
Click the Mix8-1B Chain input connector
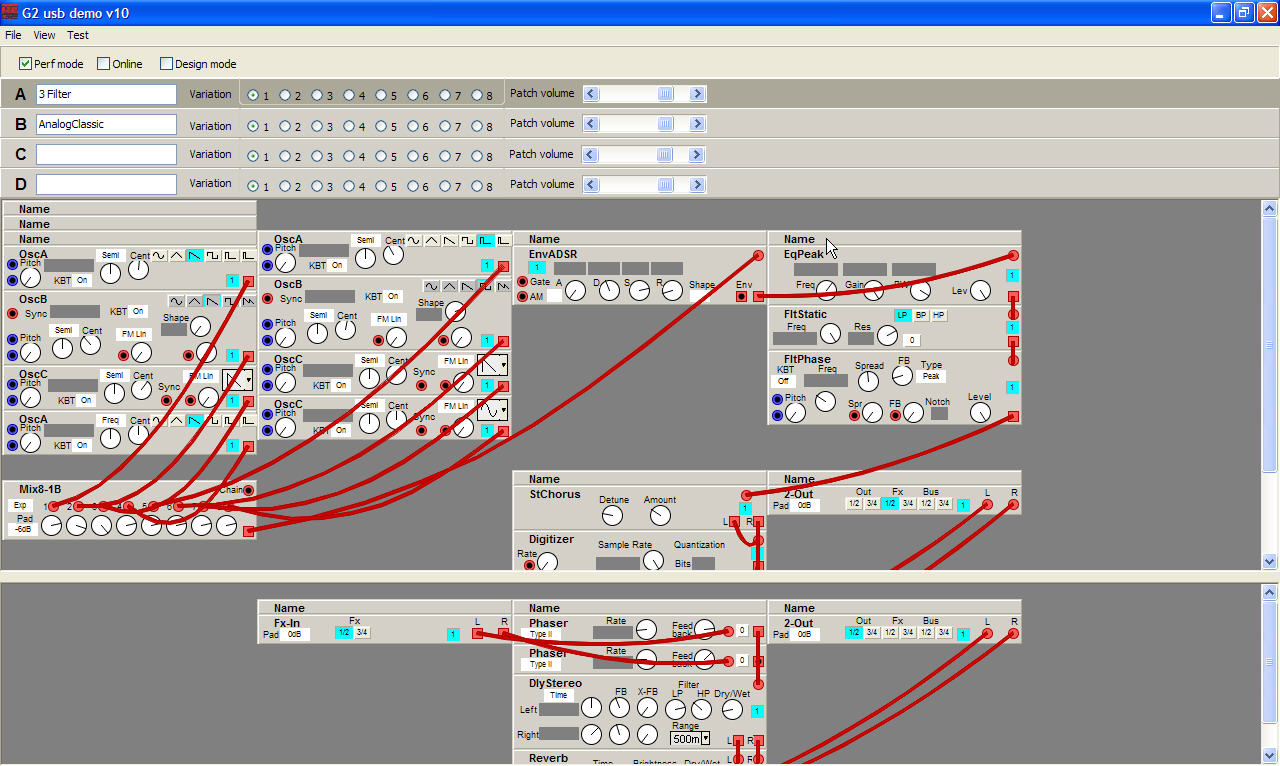248,490
